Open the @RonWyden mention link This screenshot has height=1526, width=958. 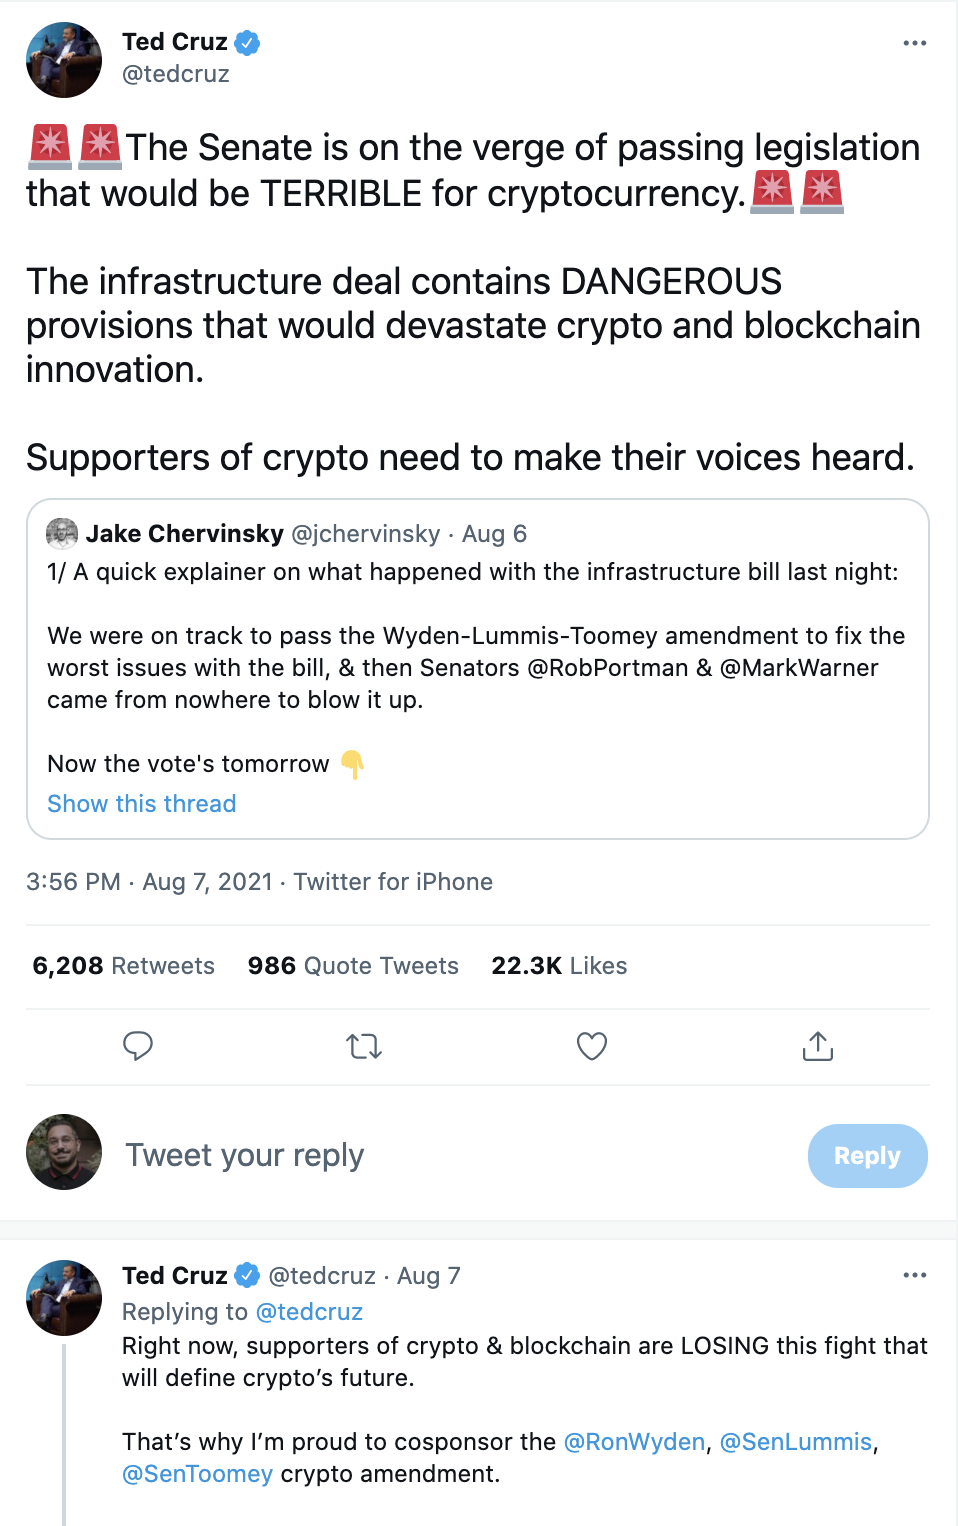(635, 1442)
